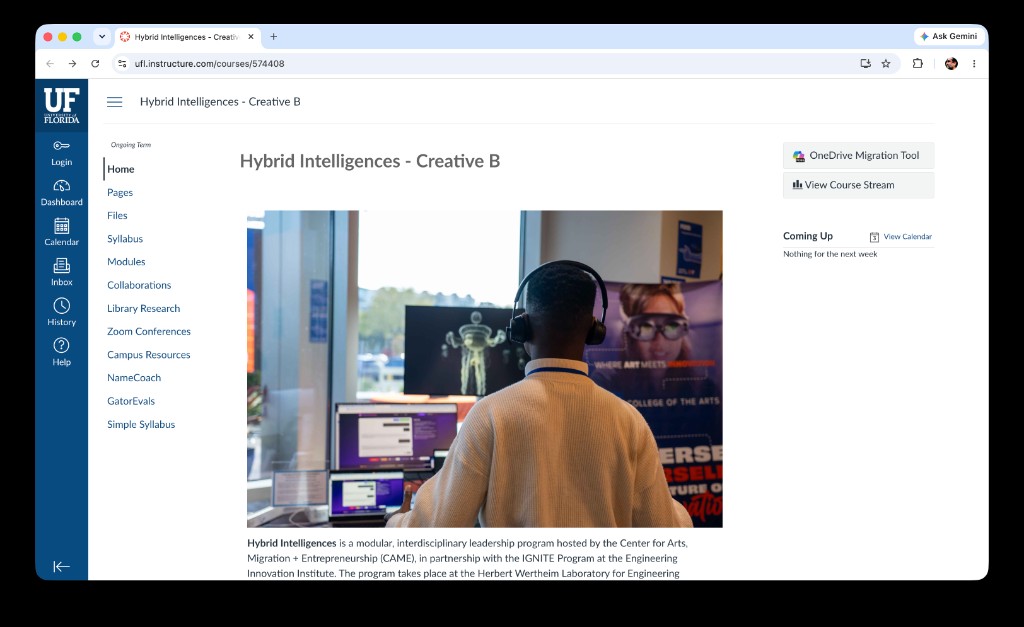Expand the tab search dropdown arrow

pos(102,37)
